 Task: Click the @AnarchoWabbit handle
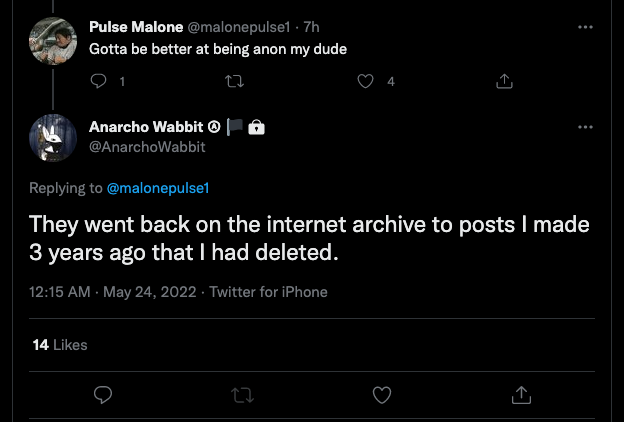[146, 146]
